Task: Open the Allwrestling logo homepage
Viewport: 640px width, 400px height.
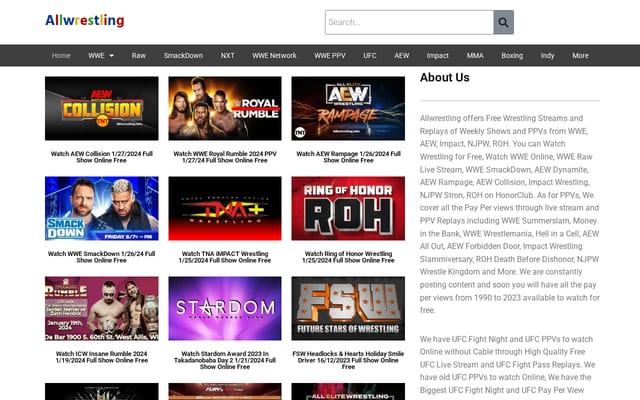Action: click(84, 20)
